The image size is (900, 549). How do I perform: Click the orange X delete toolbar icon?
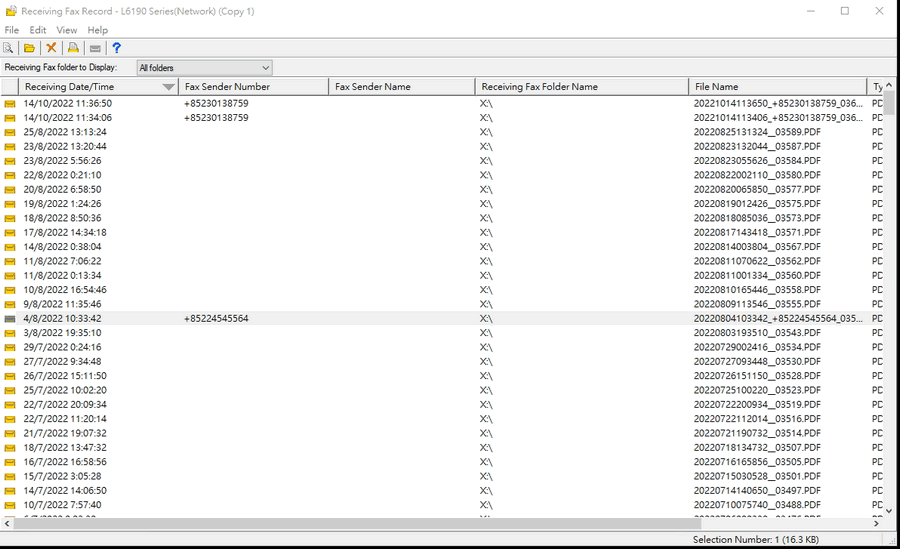(x=51, y=48)
